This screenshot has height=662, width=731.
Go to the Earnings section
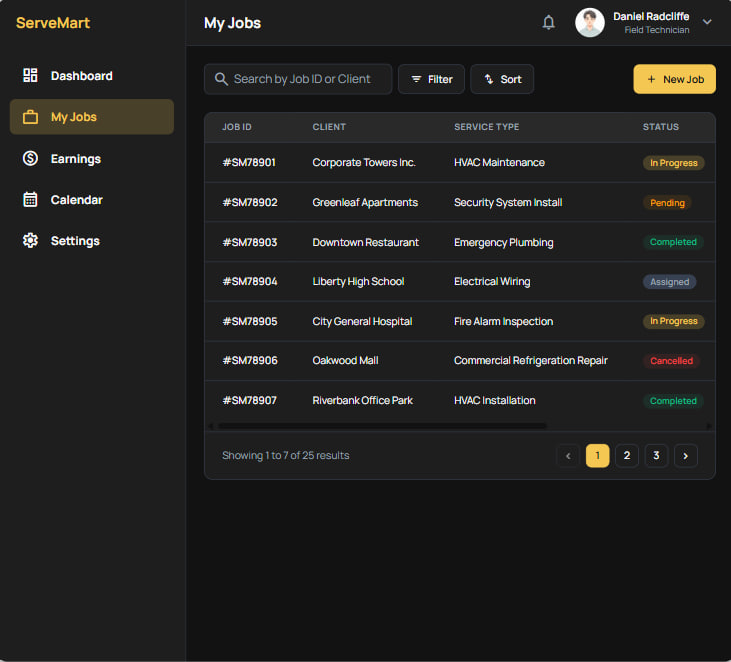[x=92, y=159]
